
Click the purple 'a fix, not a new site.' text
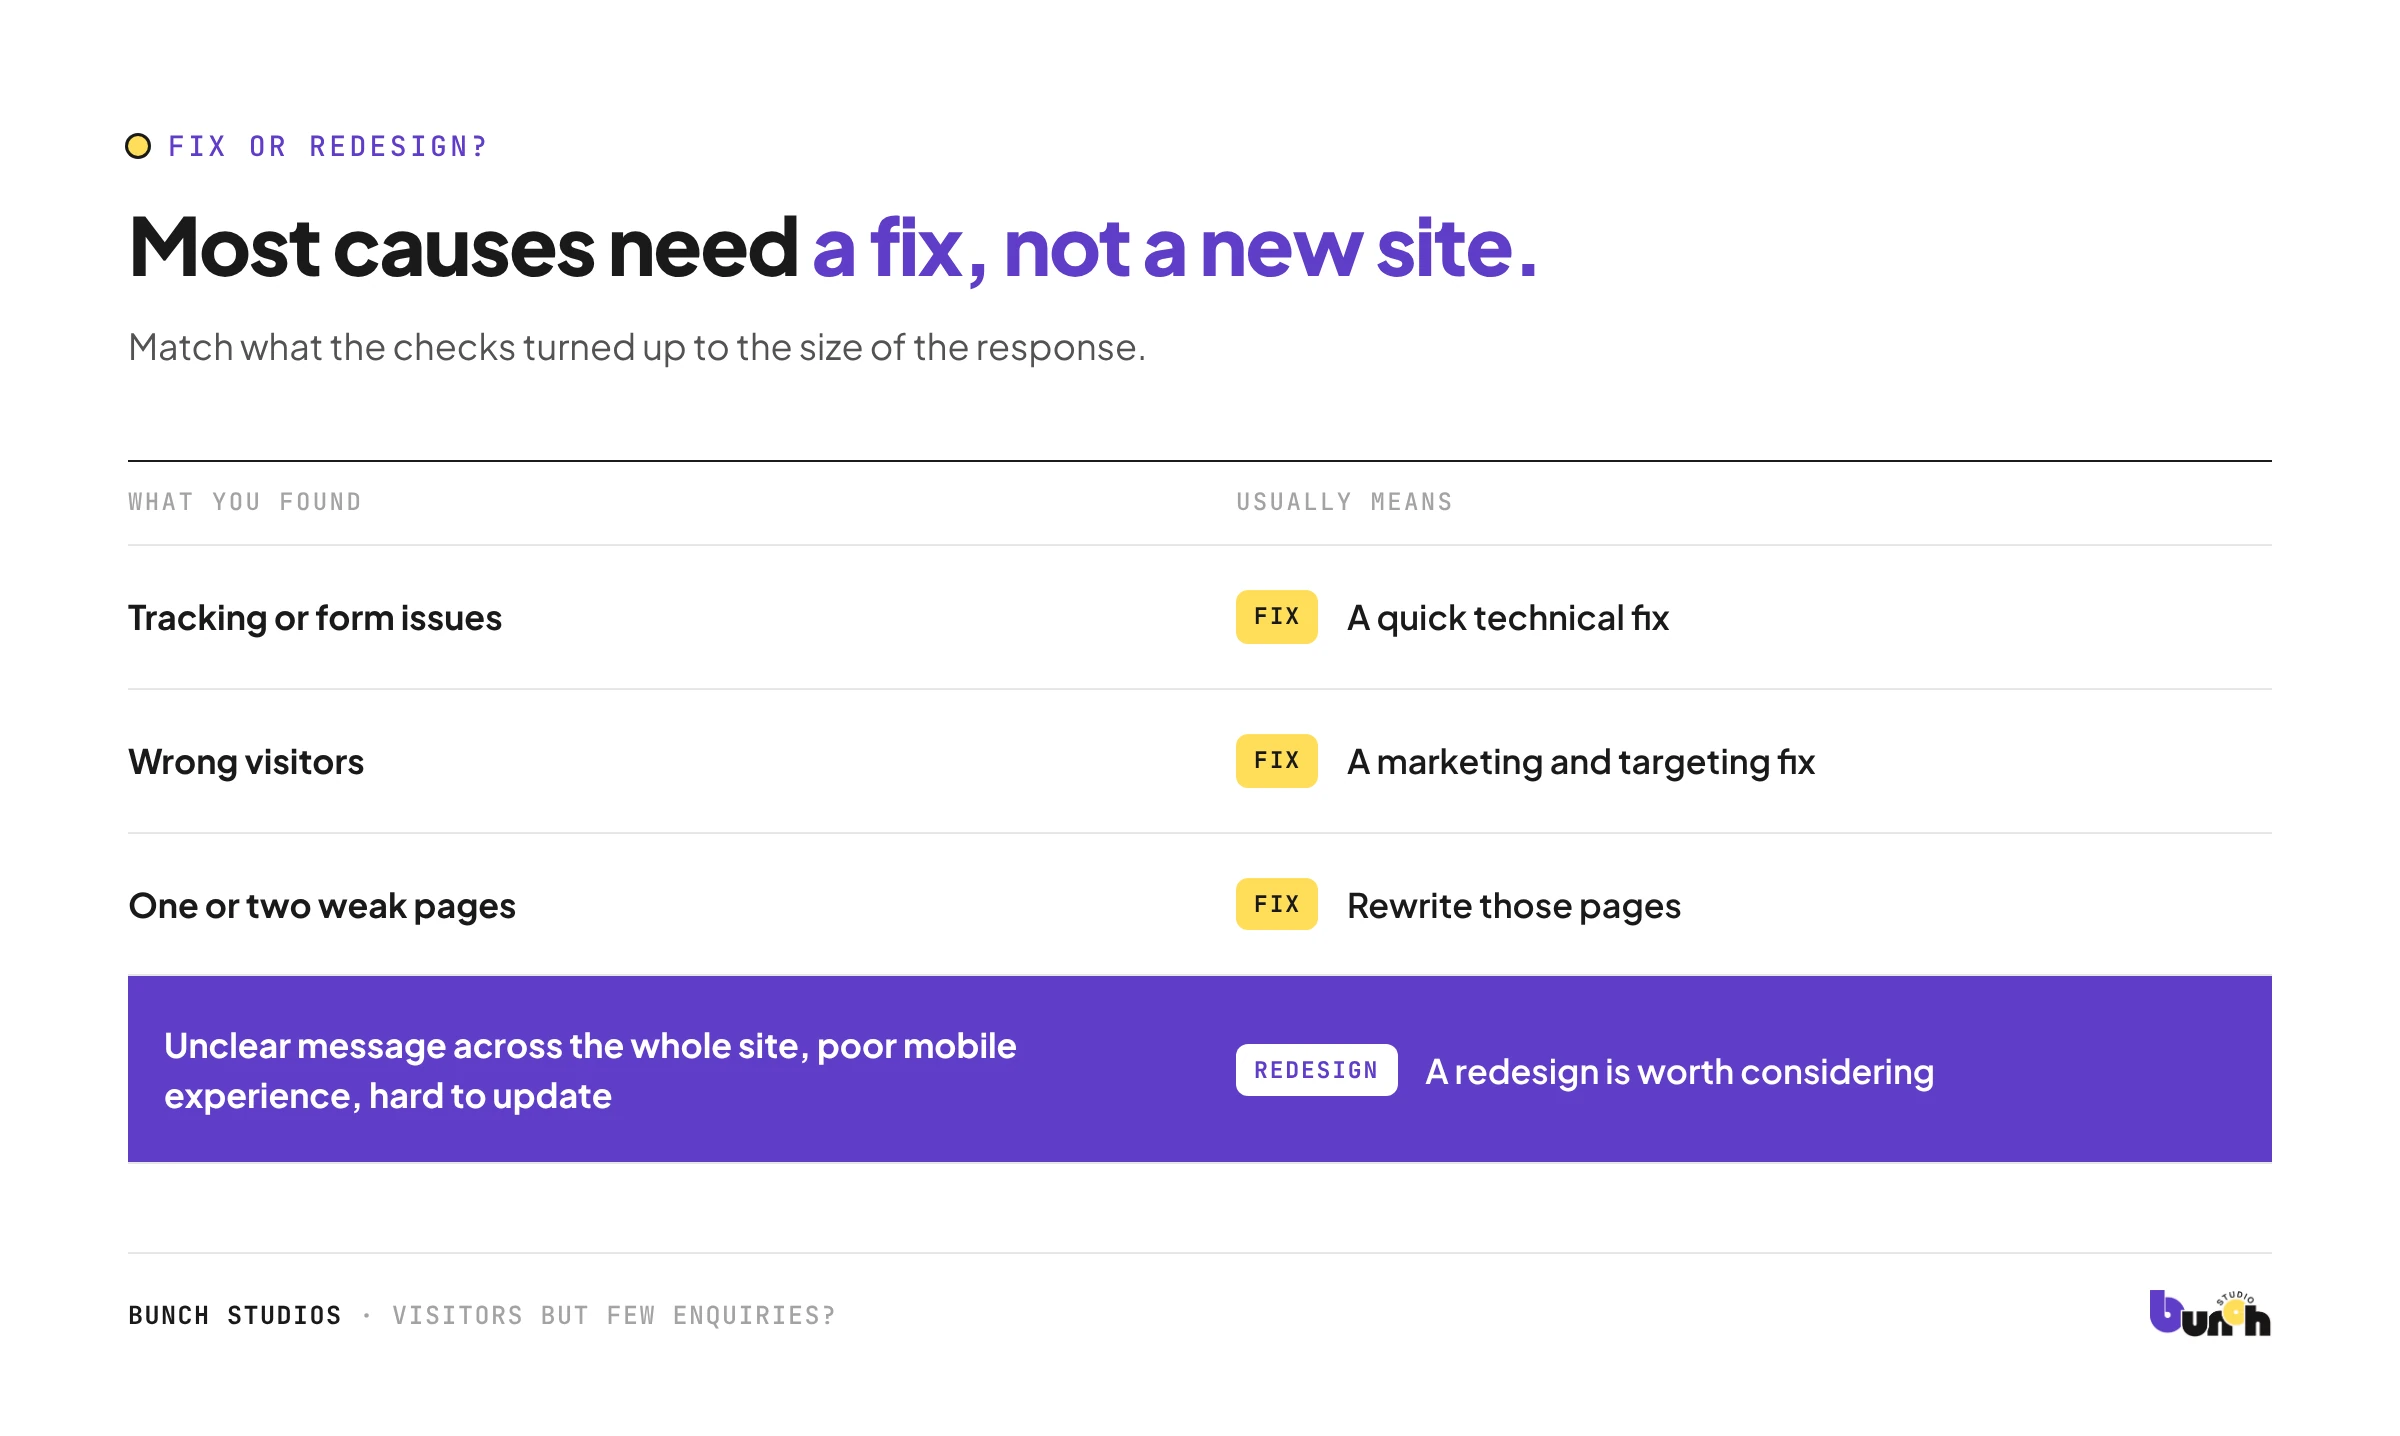[1174, 250]
